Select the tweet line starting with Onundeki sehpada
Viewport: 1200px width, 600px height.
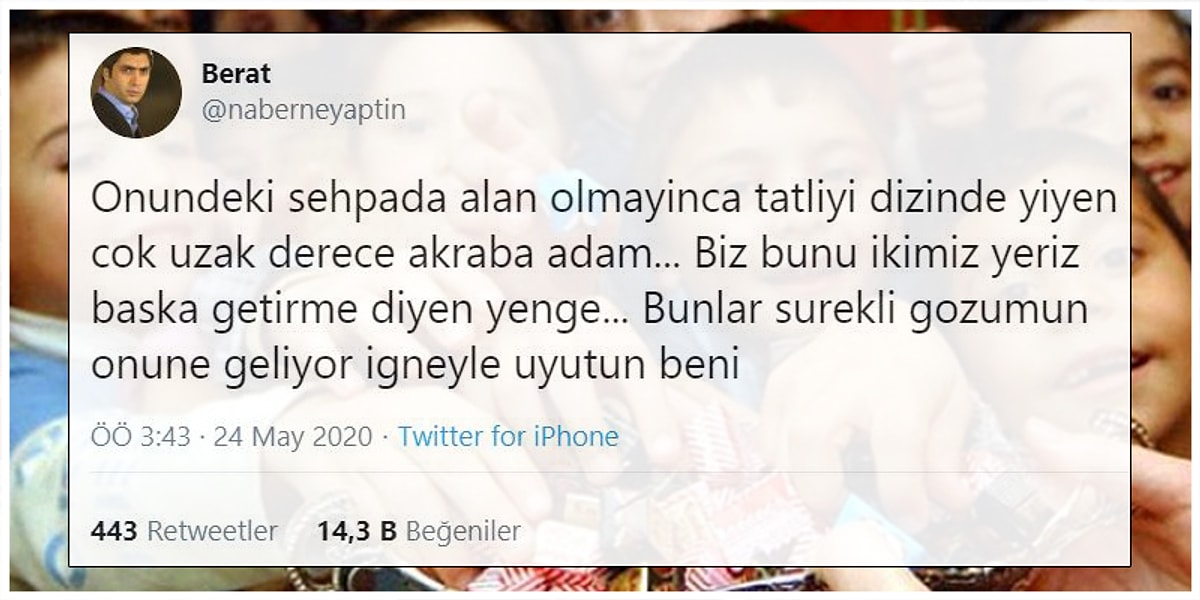pos(603,200)
